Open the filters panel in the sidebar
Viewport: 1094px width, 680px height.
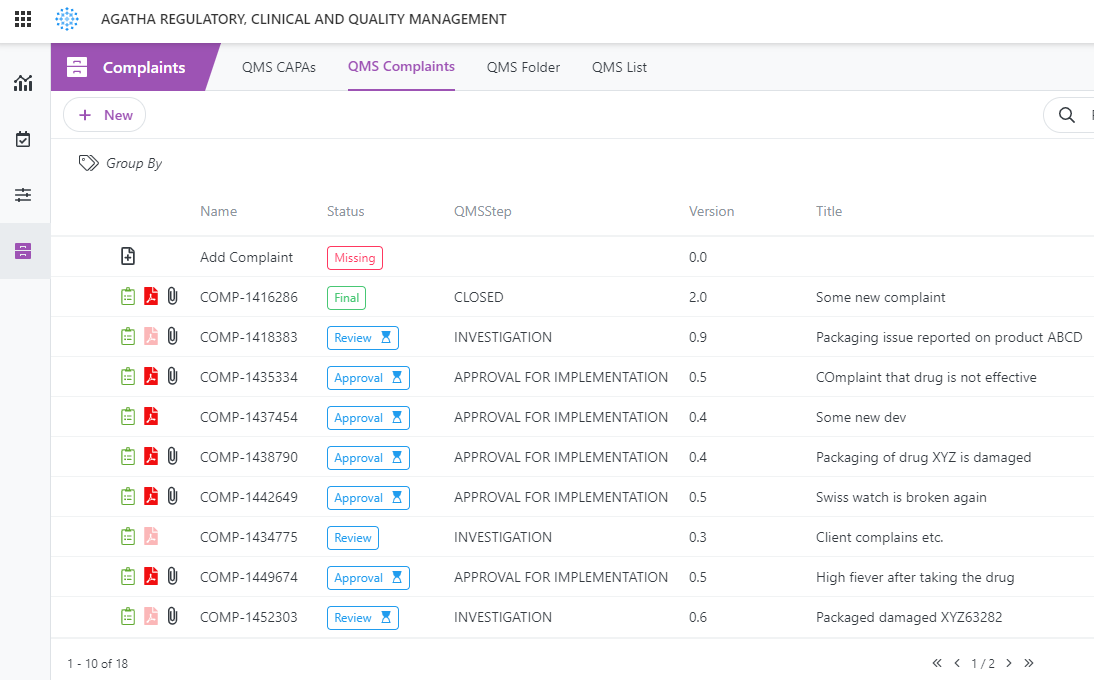[23, 194]
